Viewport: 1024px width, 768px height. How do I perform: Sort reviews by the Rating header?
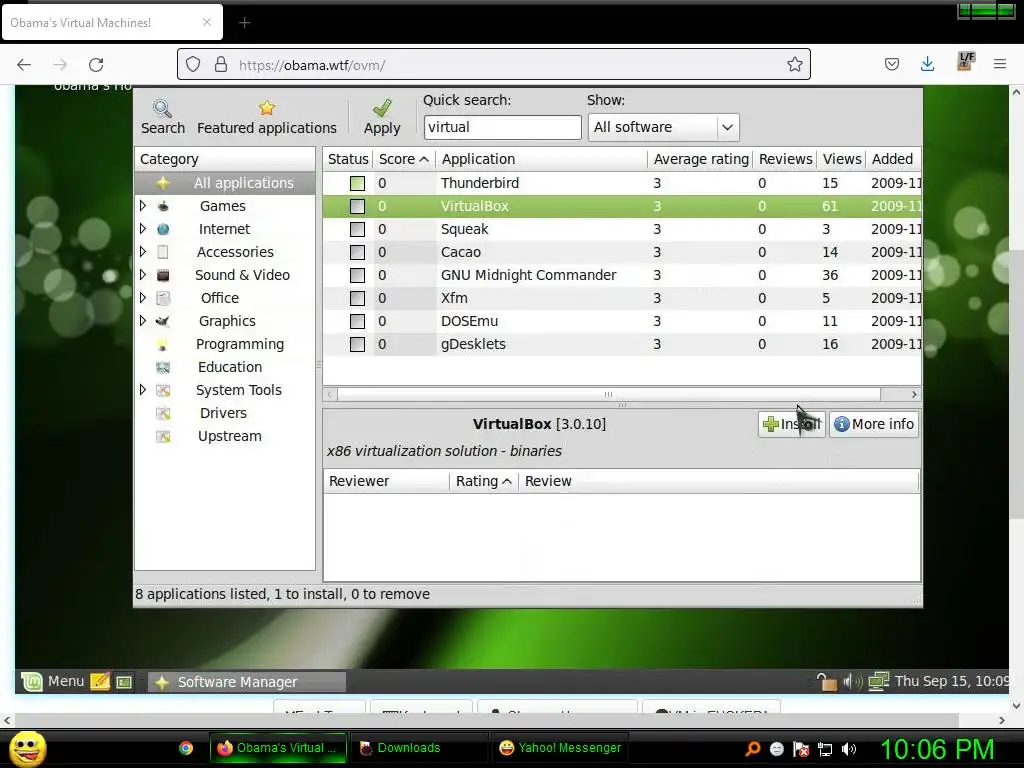click(x=483, y=481)
